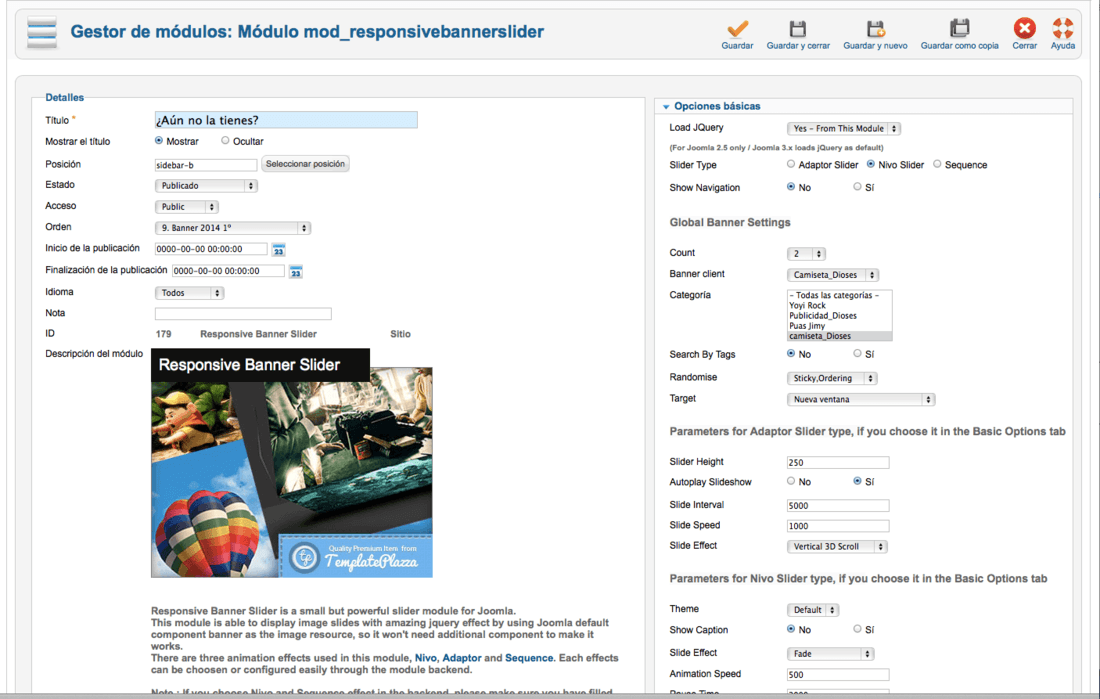Screen dimensions: 1100x699
Task: Set Show Navigation to No
Action: 791,187
